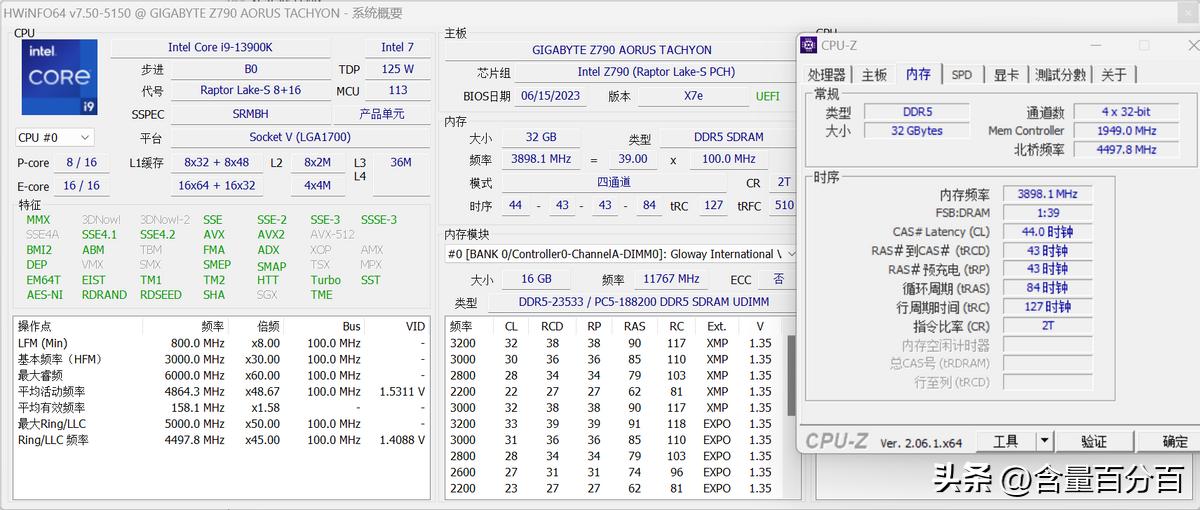
Task: Click the P-core count 8 / 16
Action: pyautogui.click(x=81, y=162)
